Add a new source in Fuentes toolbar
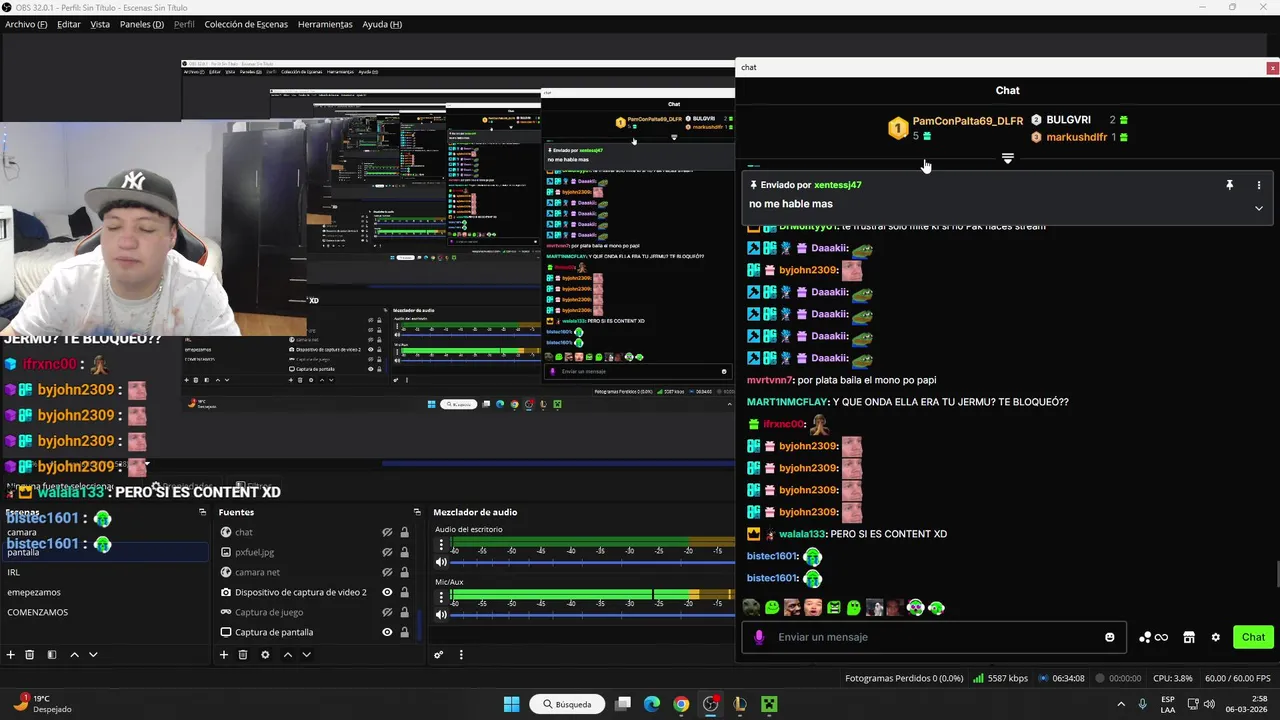This screenshot has height=720, width=1280. (x=224, y=655)
